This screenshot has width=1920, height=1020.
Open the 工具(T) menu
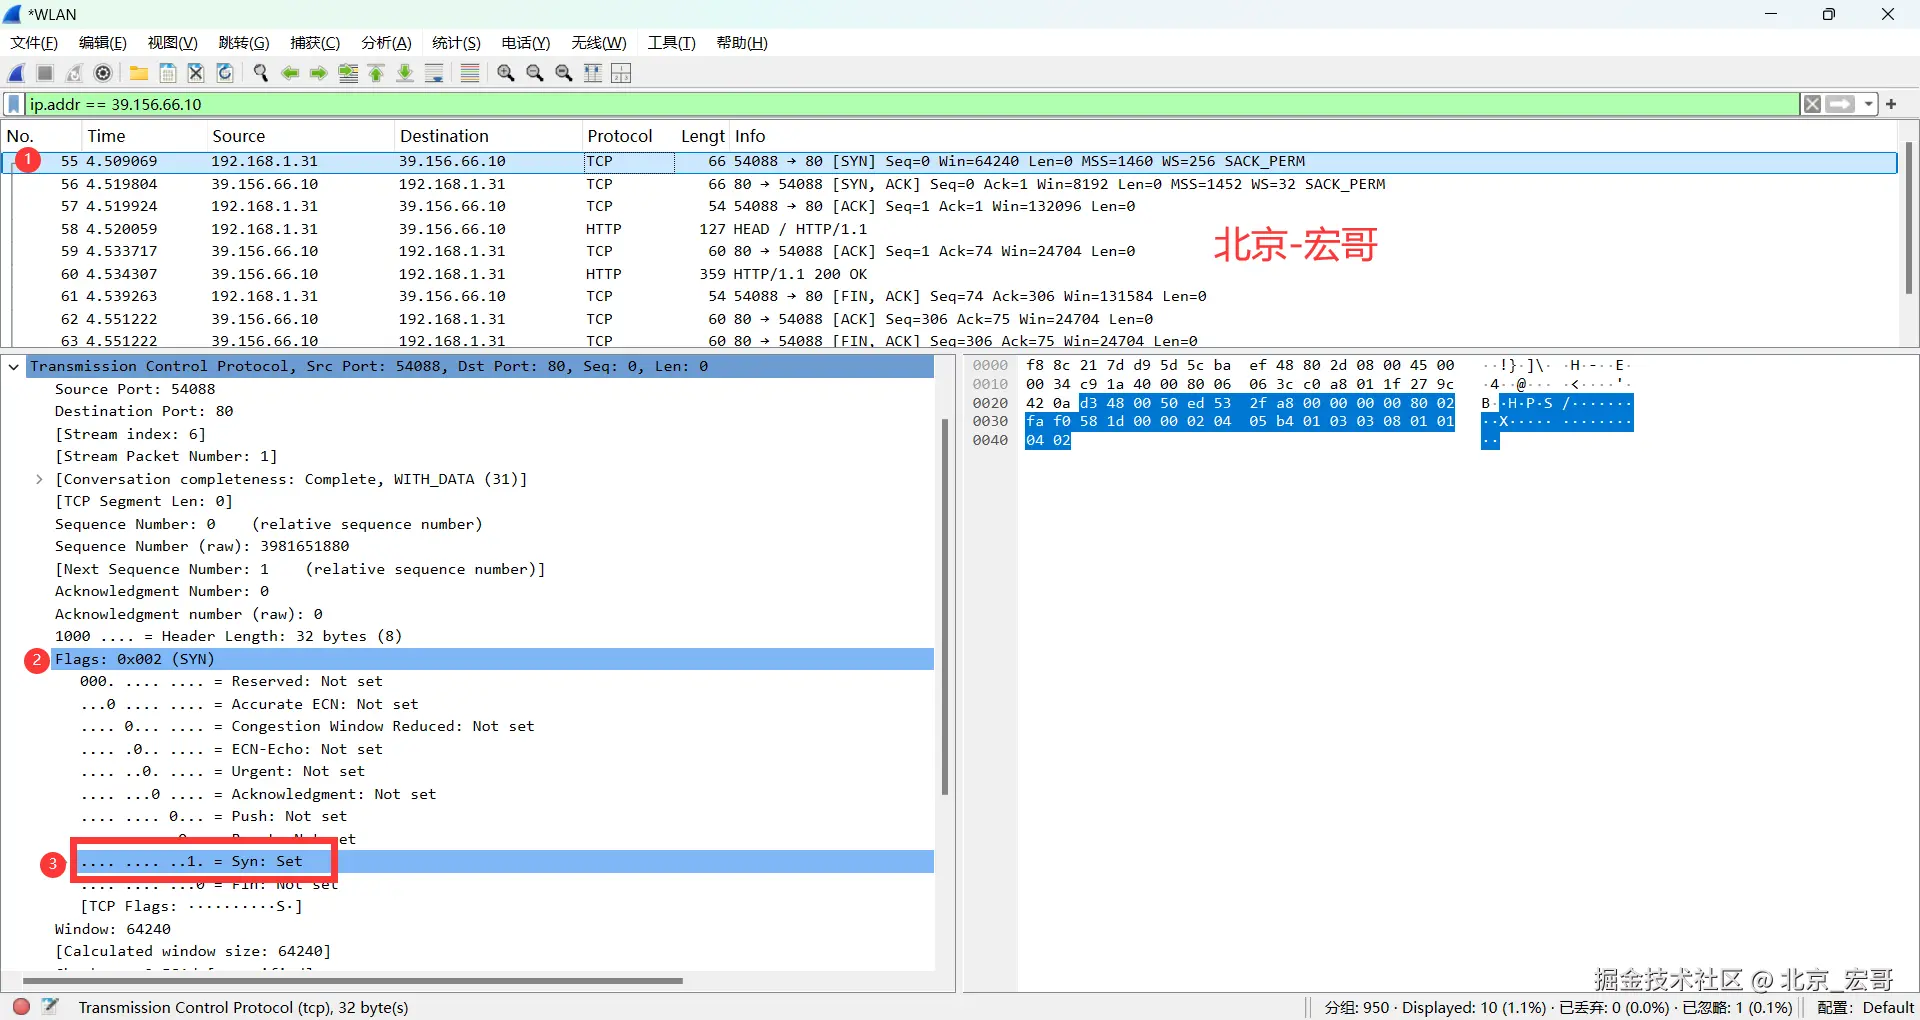click(671, 43)
